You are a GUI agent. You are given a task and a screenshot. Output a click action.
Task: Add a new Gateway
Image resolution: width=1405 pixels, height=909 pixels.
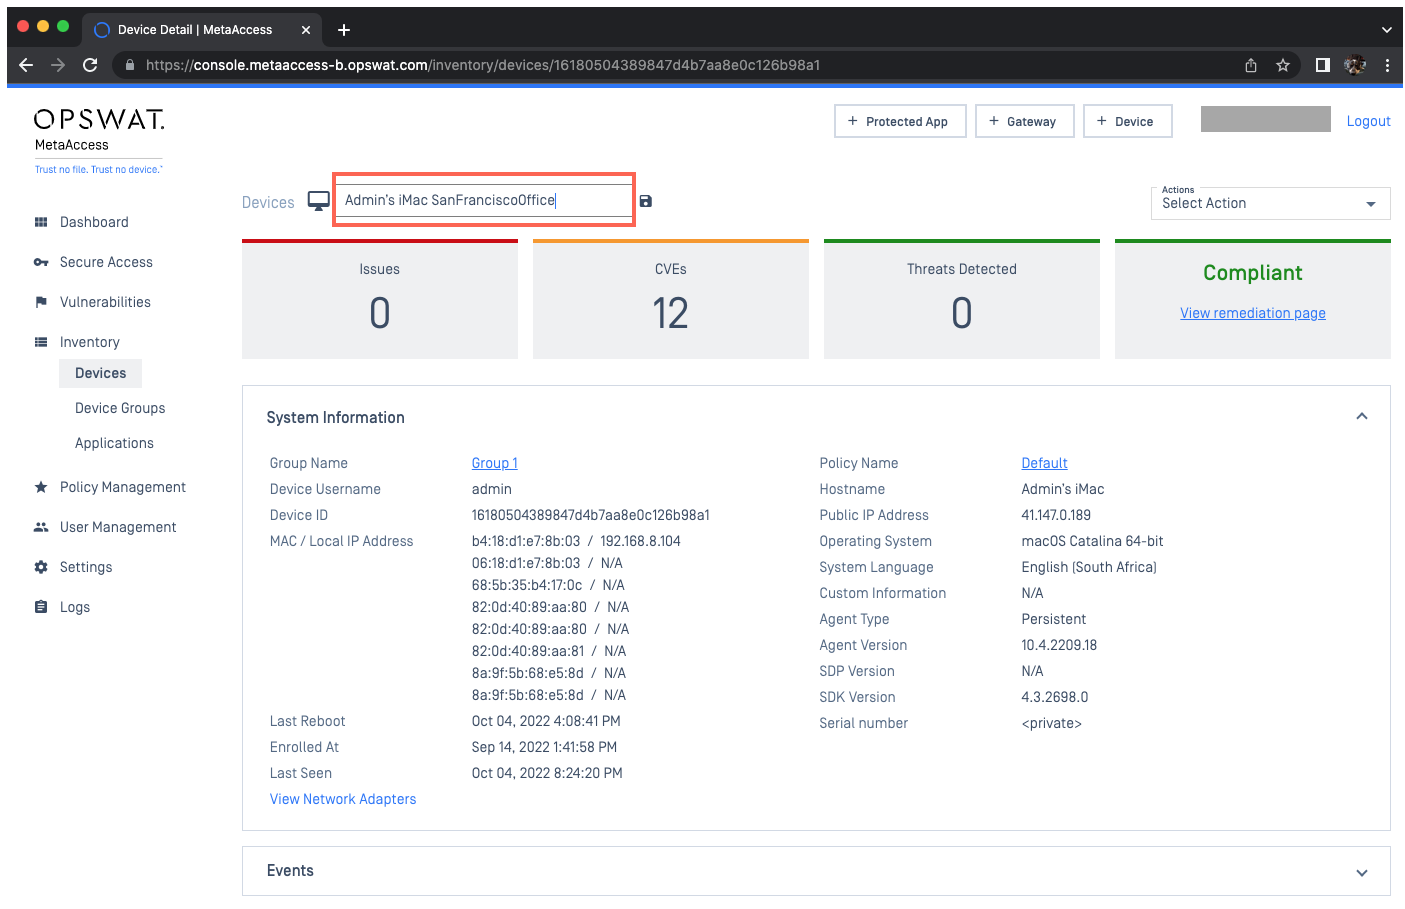(1024, 121)
